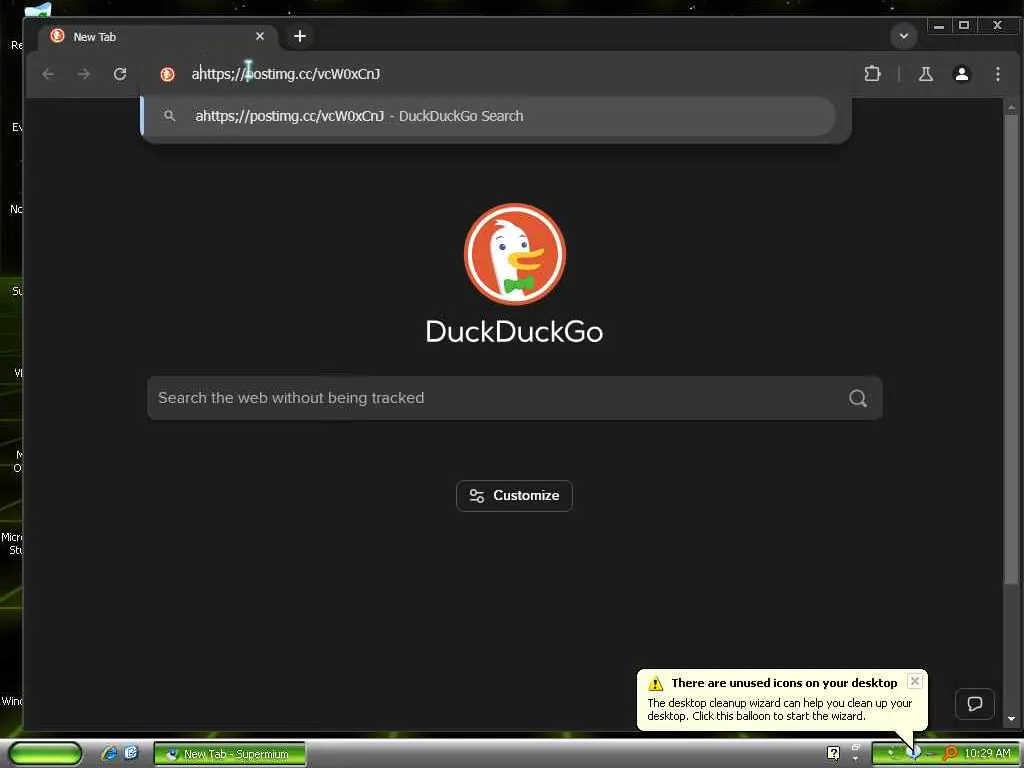Image resolution: width=1024 pixels, height=768 pixels.
Task: Click the page scrollbar down arrow
Action: [1012, 718]
